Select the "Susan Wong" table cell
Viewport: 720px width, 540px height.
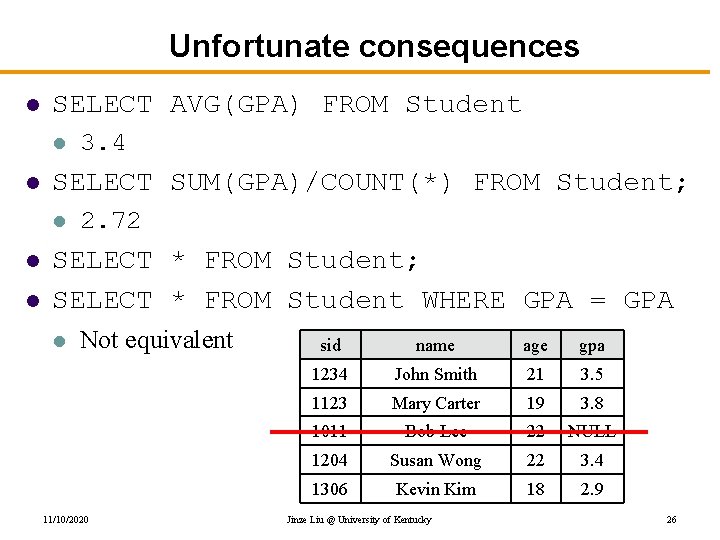tap(435, 460)
